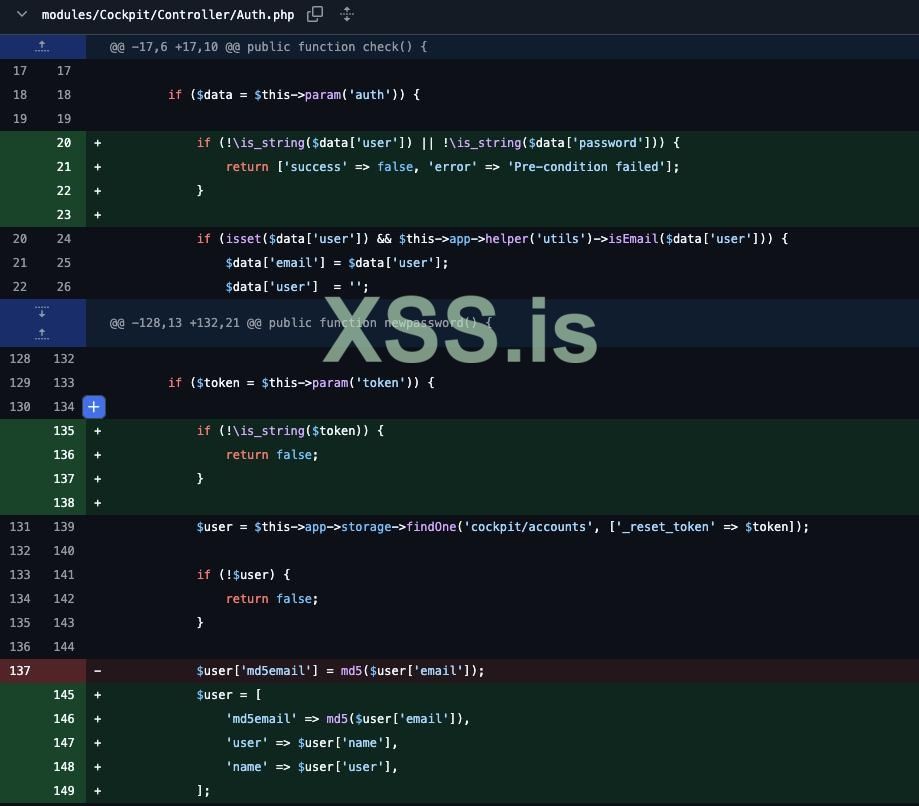Expand lines above check() hunk header

tap(42, 46)
